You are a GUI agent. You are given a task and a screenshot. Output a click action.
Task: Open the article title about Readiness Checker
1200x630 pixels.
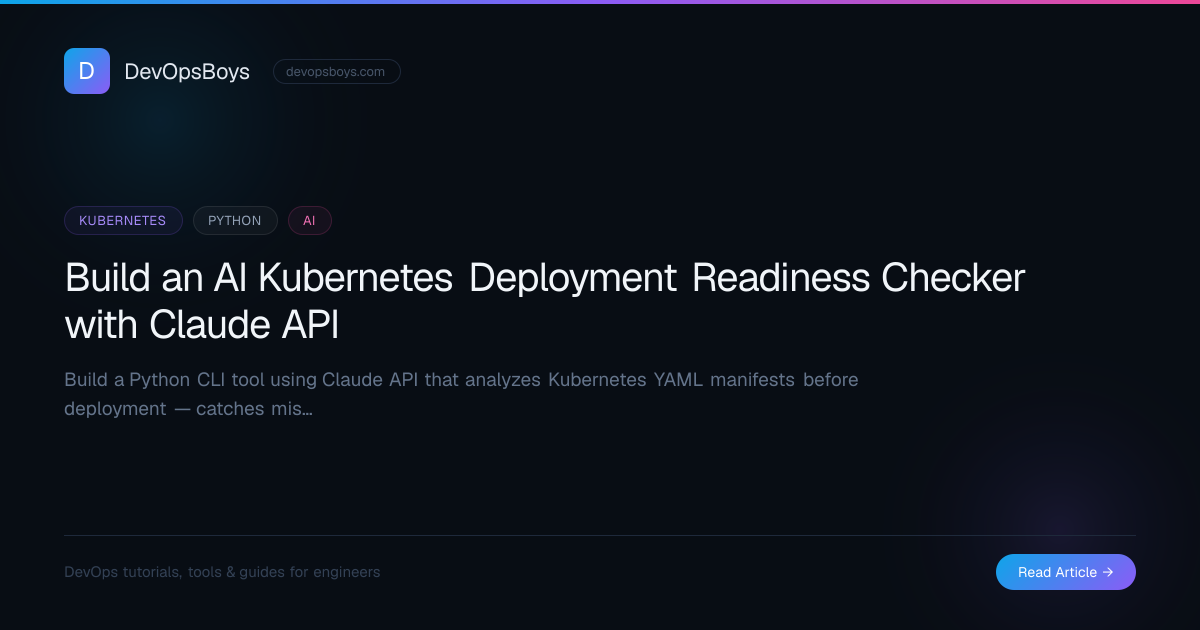click(x=545, y=301)
